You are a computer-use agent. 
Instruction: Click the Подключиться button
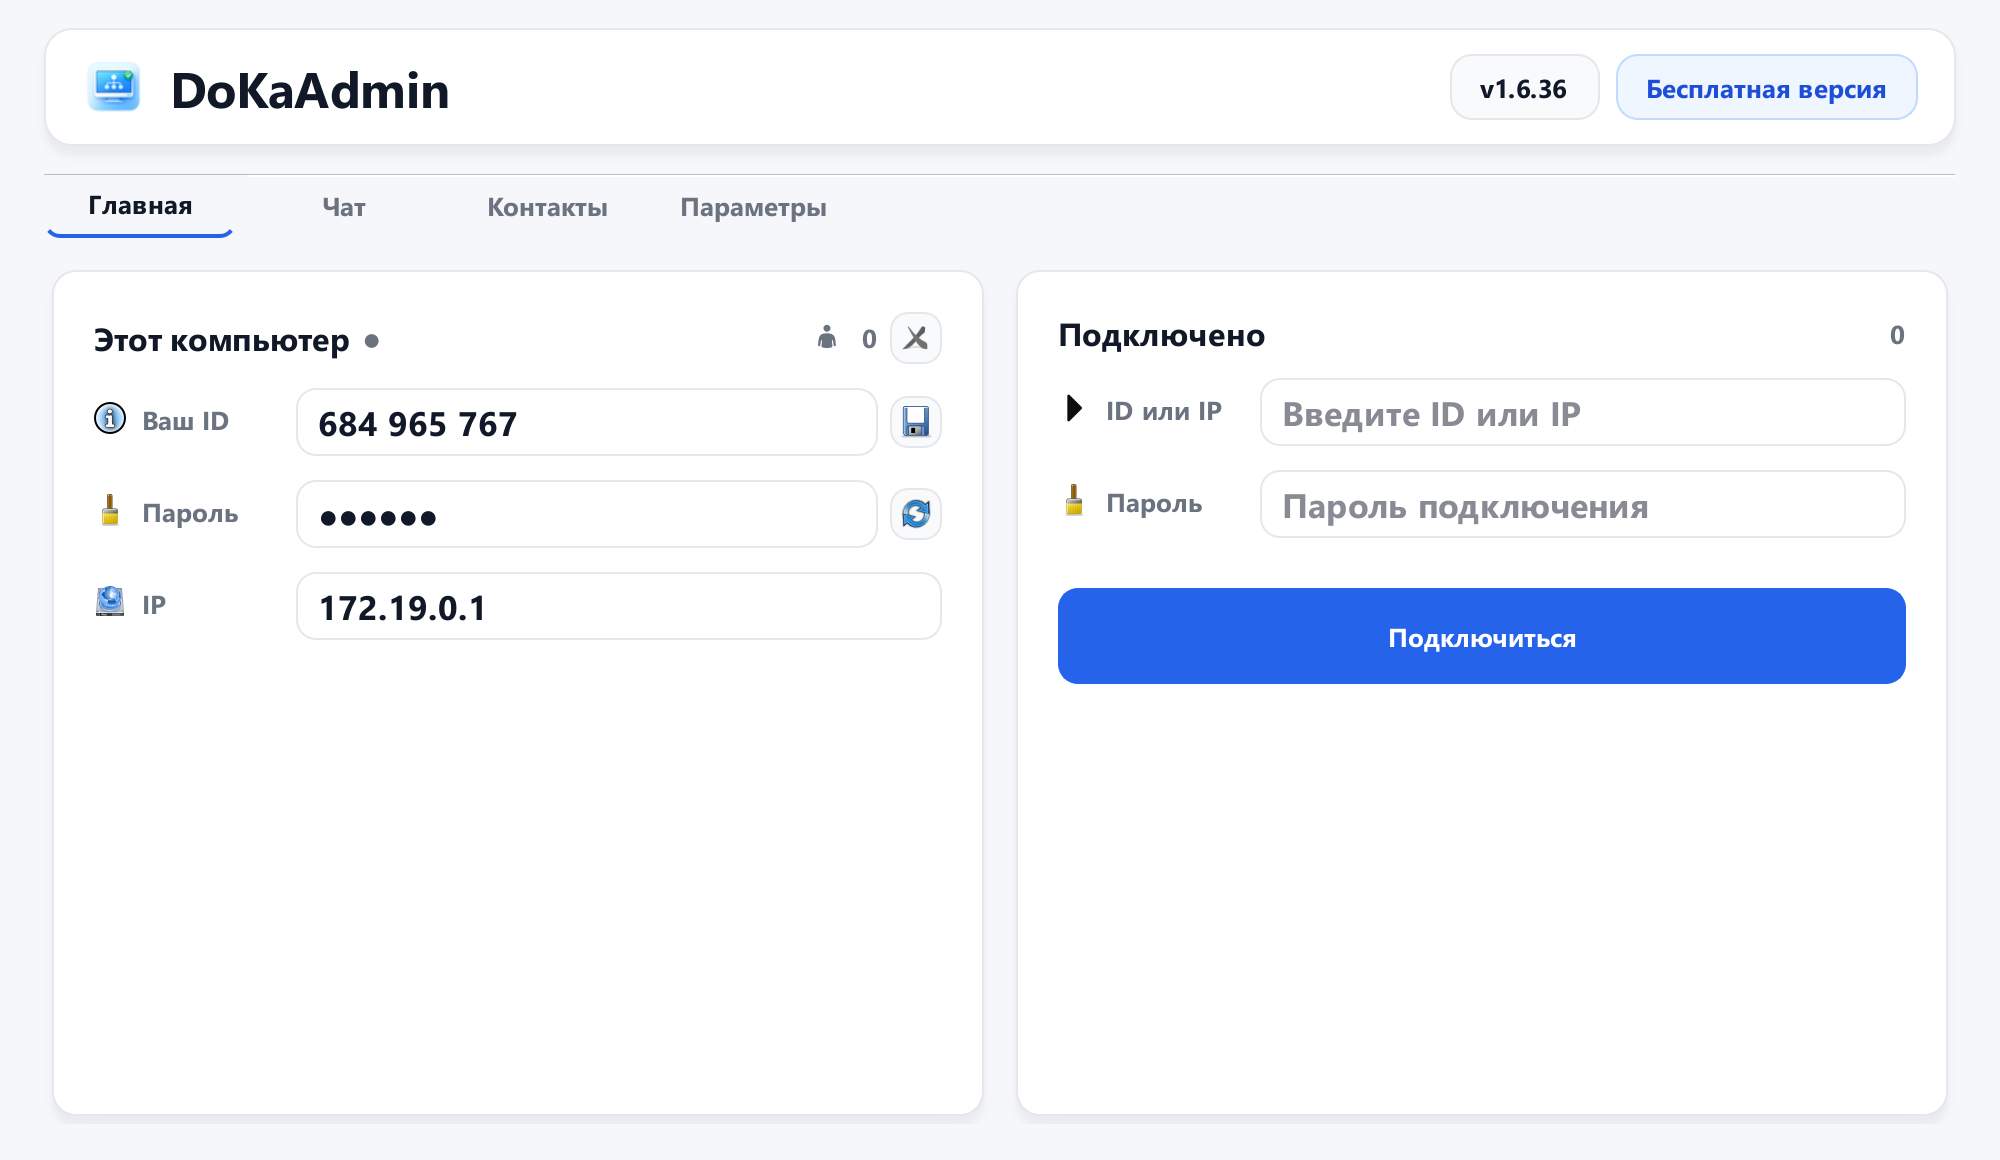1482,636
